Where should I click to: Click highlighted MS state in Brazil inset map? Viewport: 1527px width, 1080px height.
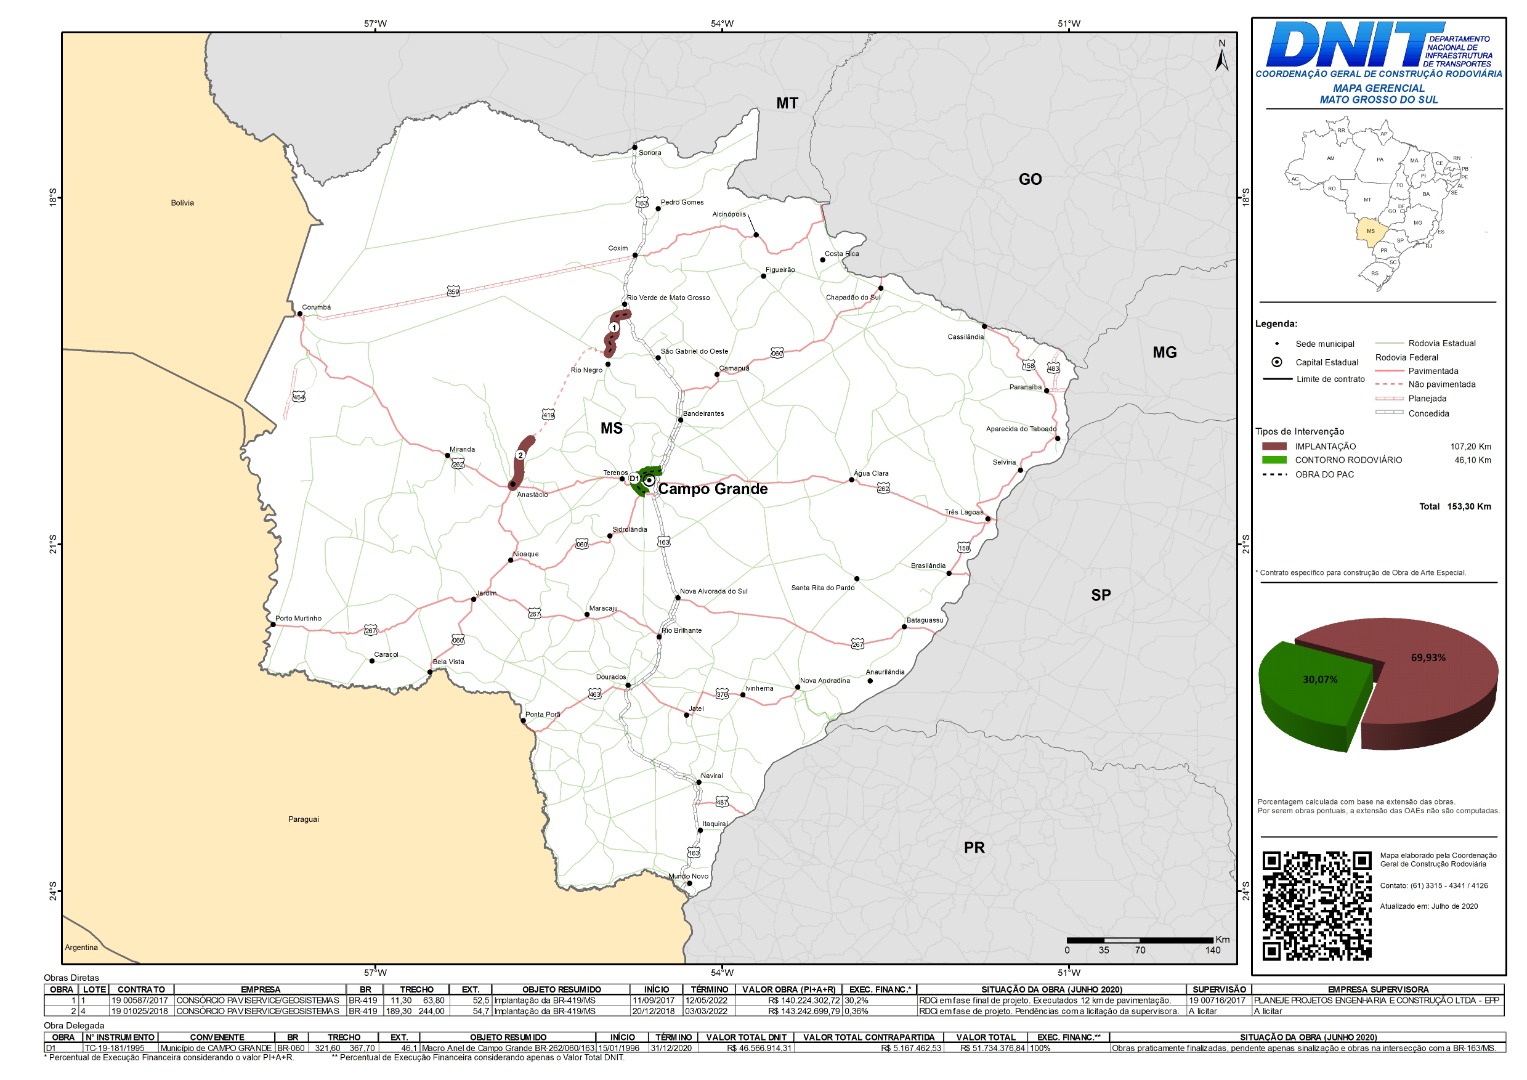pyautogui.click(x=1369, y=232)
